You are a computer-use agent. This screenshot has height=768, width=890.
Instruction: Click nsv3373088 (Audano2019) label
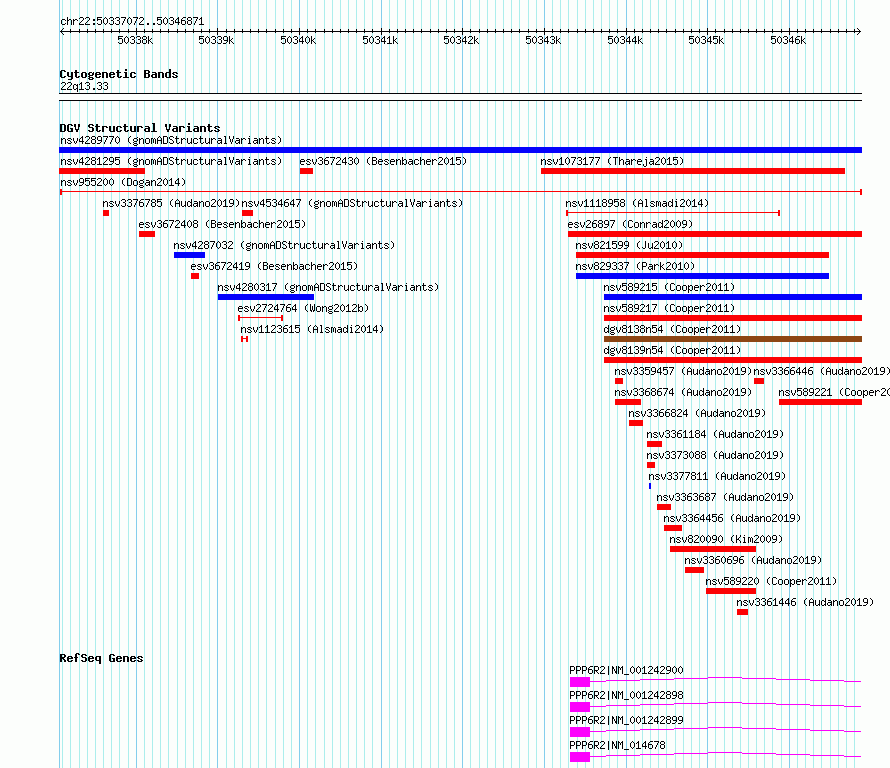(x=715, y=455)
